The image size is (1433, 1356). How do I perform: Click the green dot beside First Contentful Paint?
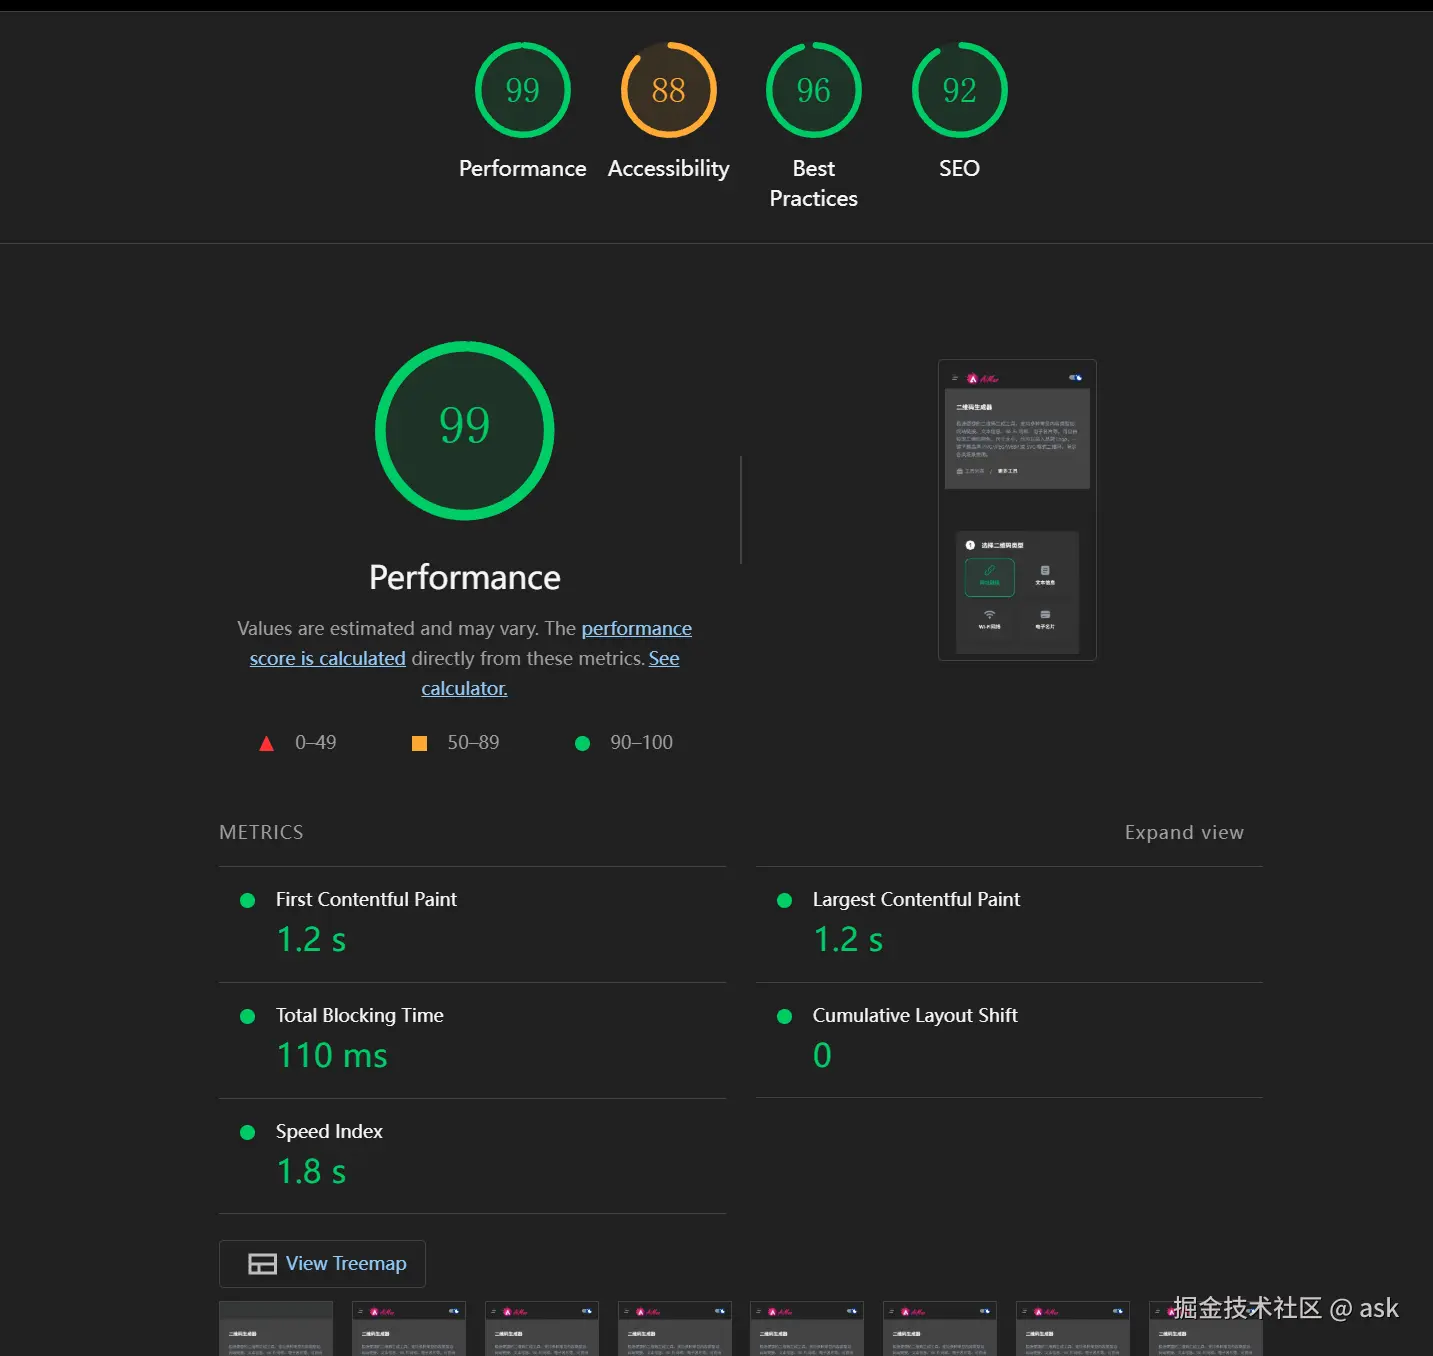[248, 900]
